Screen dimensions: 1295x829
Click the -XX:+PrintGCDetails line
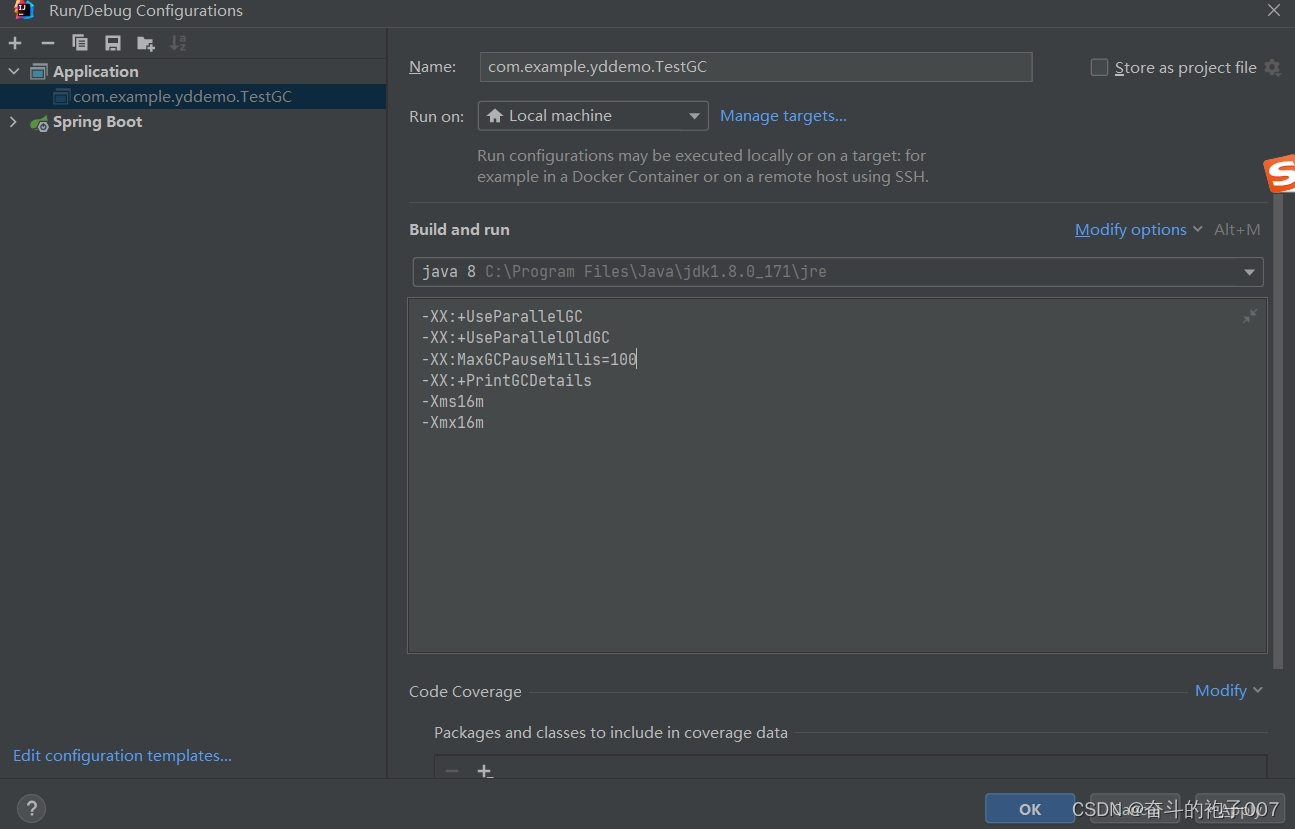point(506,381)
